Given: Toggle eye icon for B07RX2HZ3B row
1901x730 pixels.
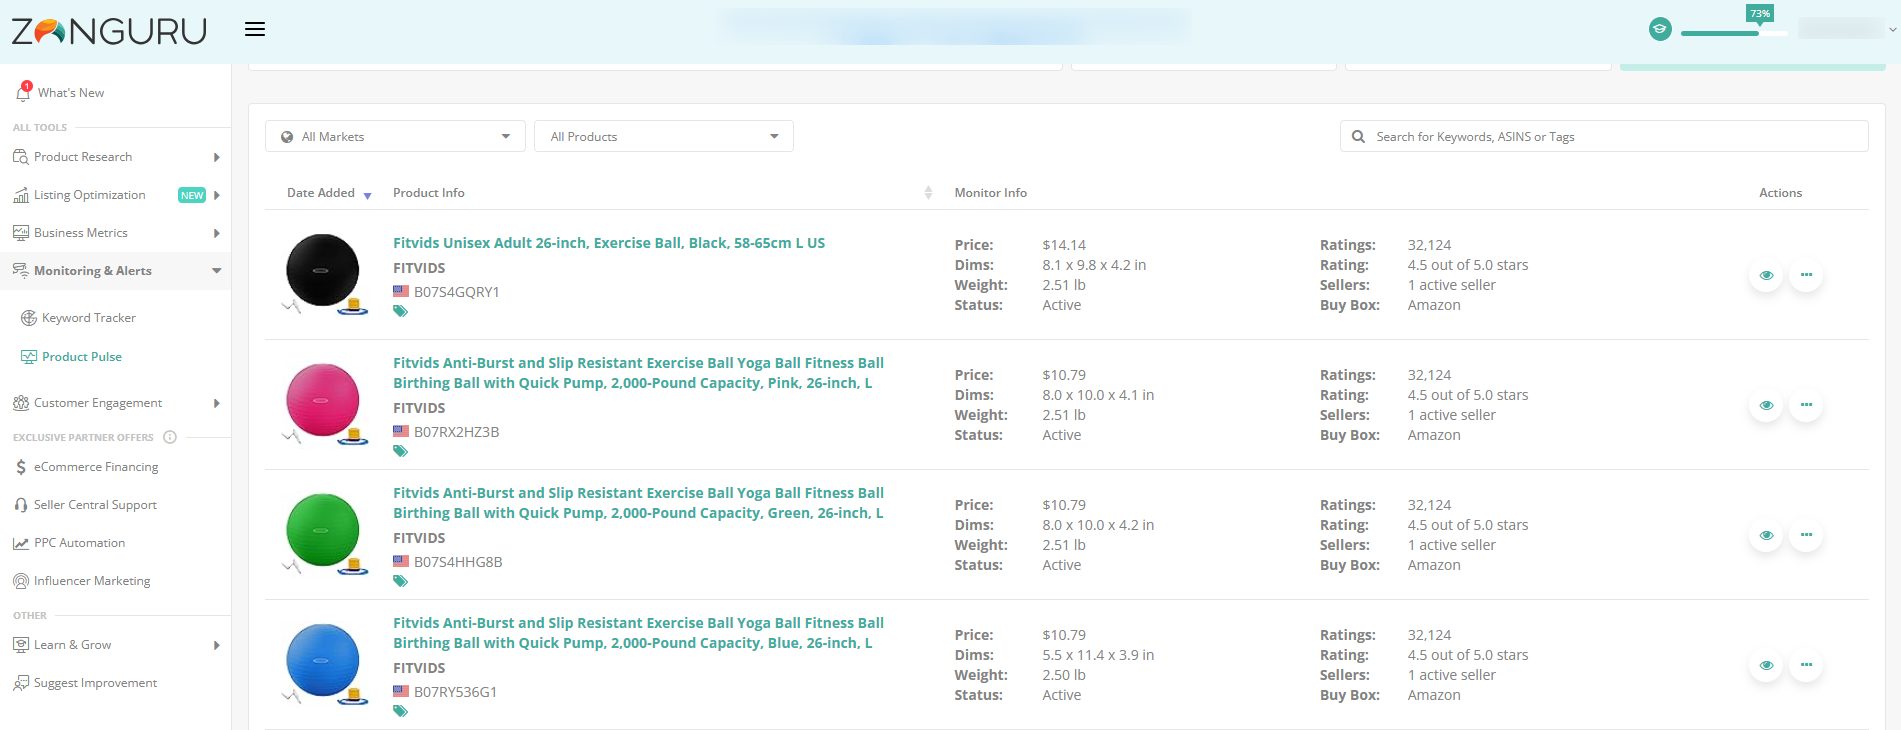Looking at the screenshot, I should [x=1766, y=405].
